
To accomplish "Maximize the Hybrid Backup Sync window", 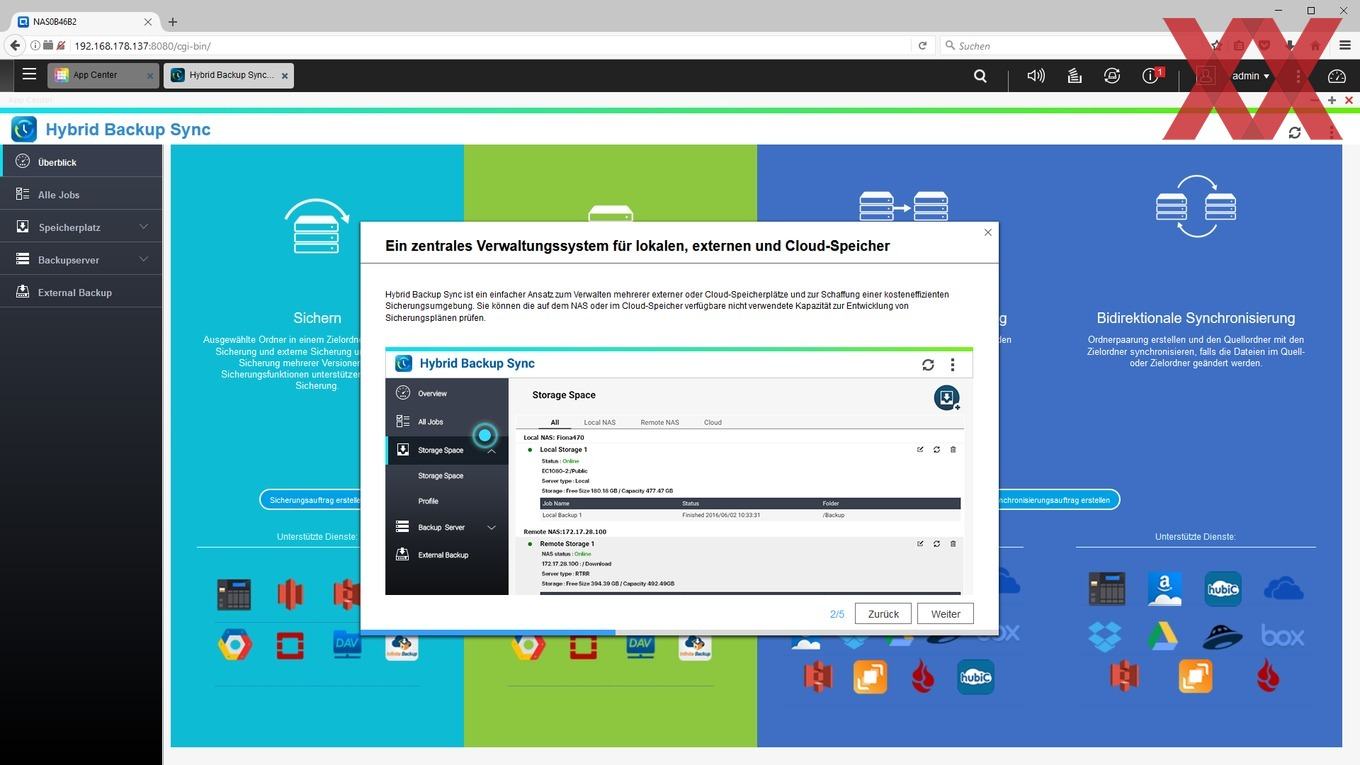I will pyautogui.click(x=1332, y=100).
